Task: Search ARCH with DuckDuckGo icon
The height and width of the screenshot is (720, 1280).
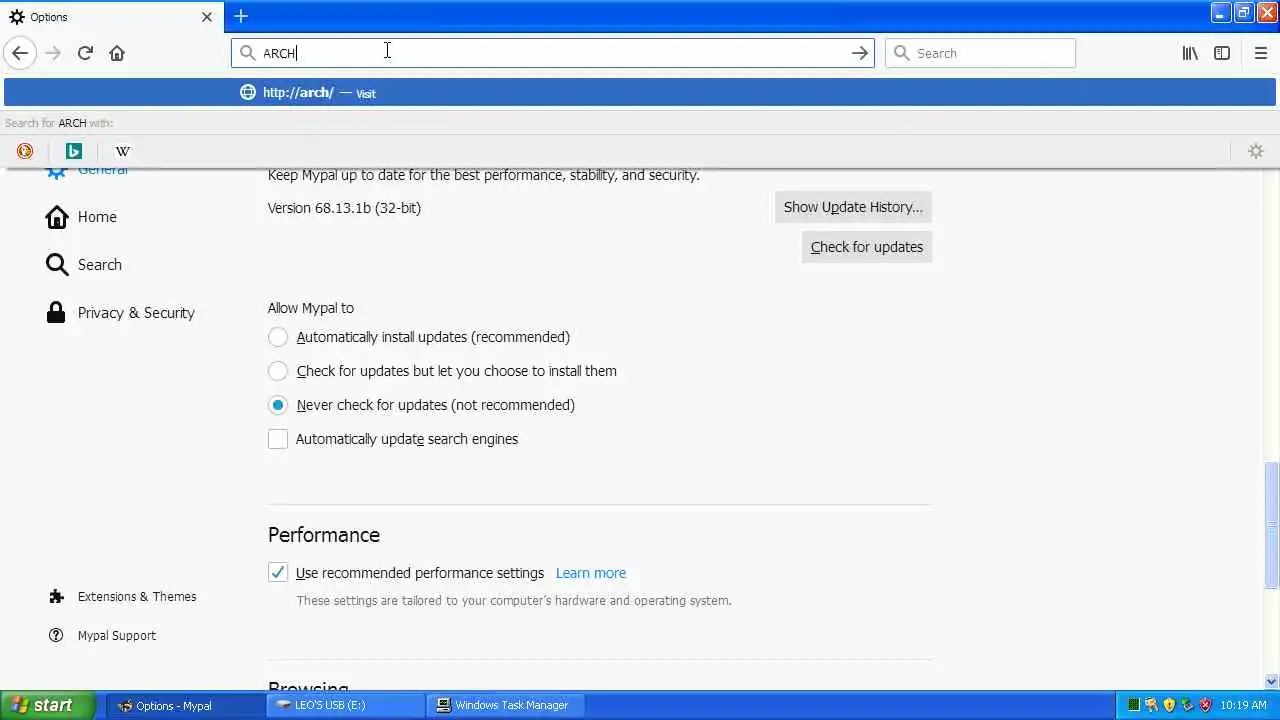Action: [x=25, y=151]
